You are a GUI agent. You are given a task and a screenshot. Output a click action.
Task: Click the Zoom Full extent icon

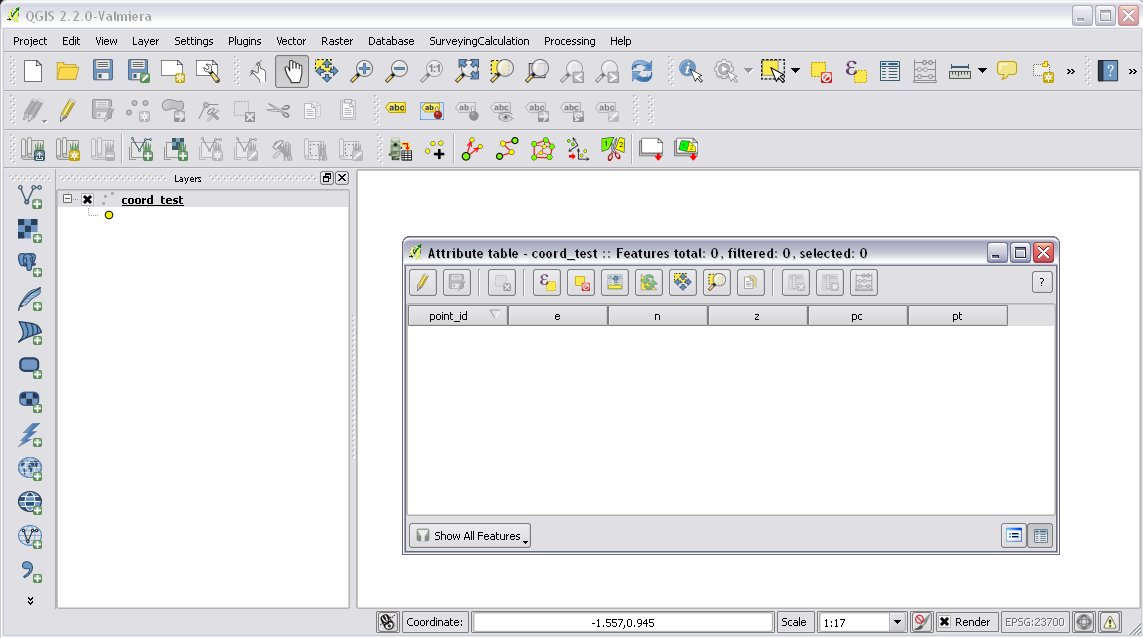pyautogui.click(x=467, y=71)
